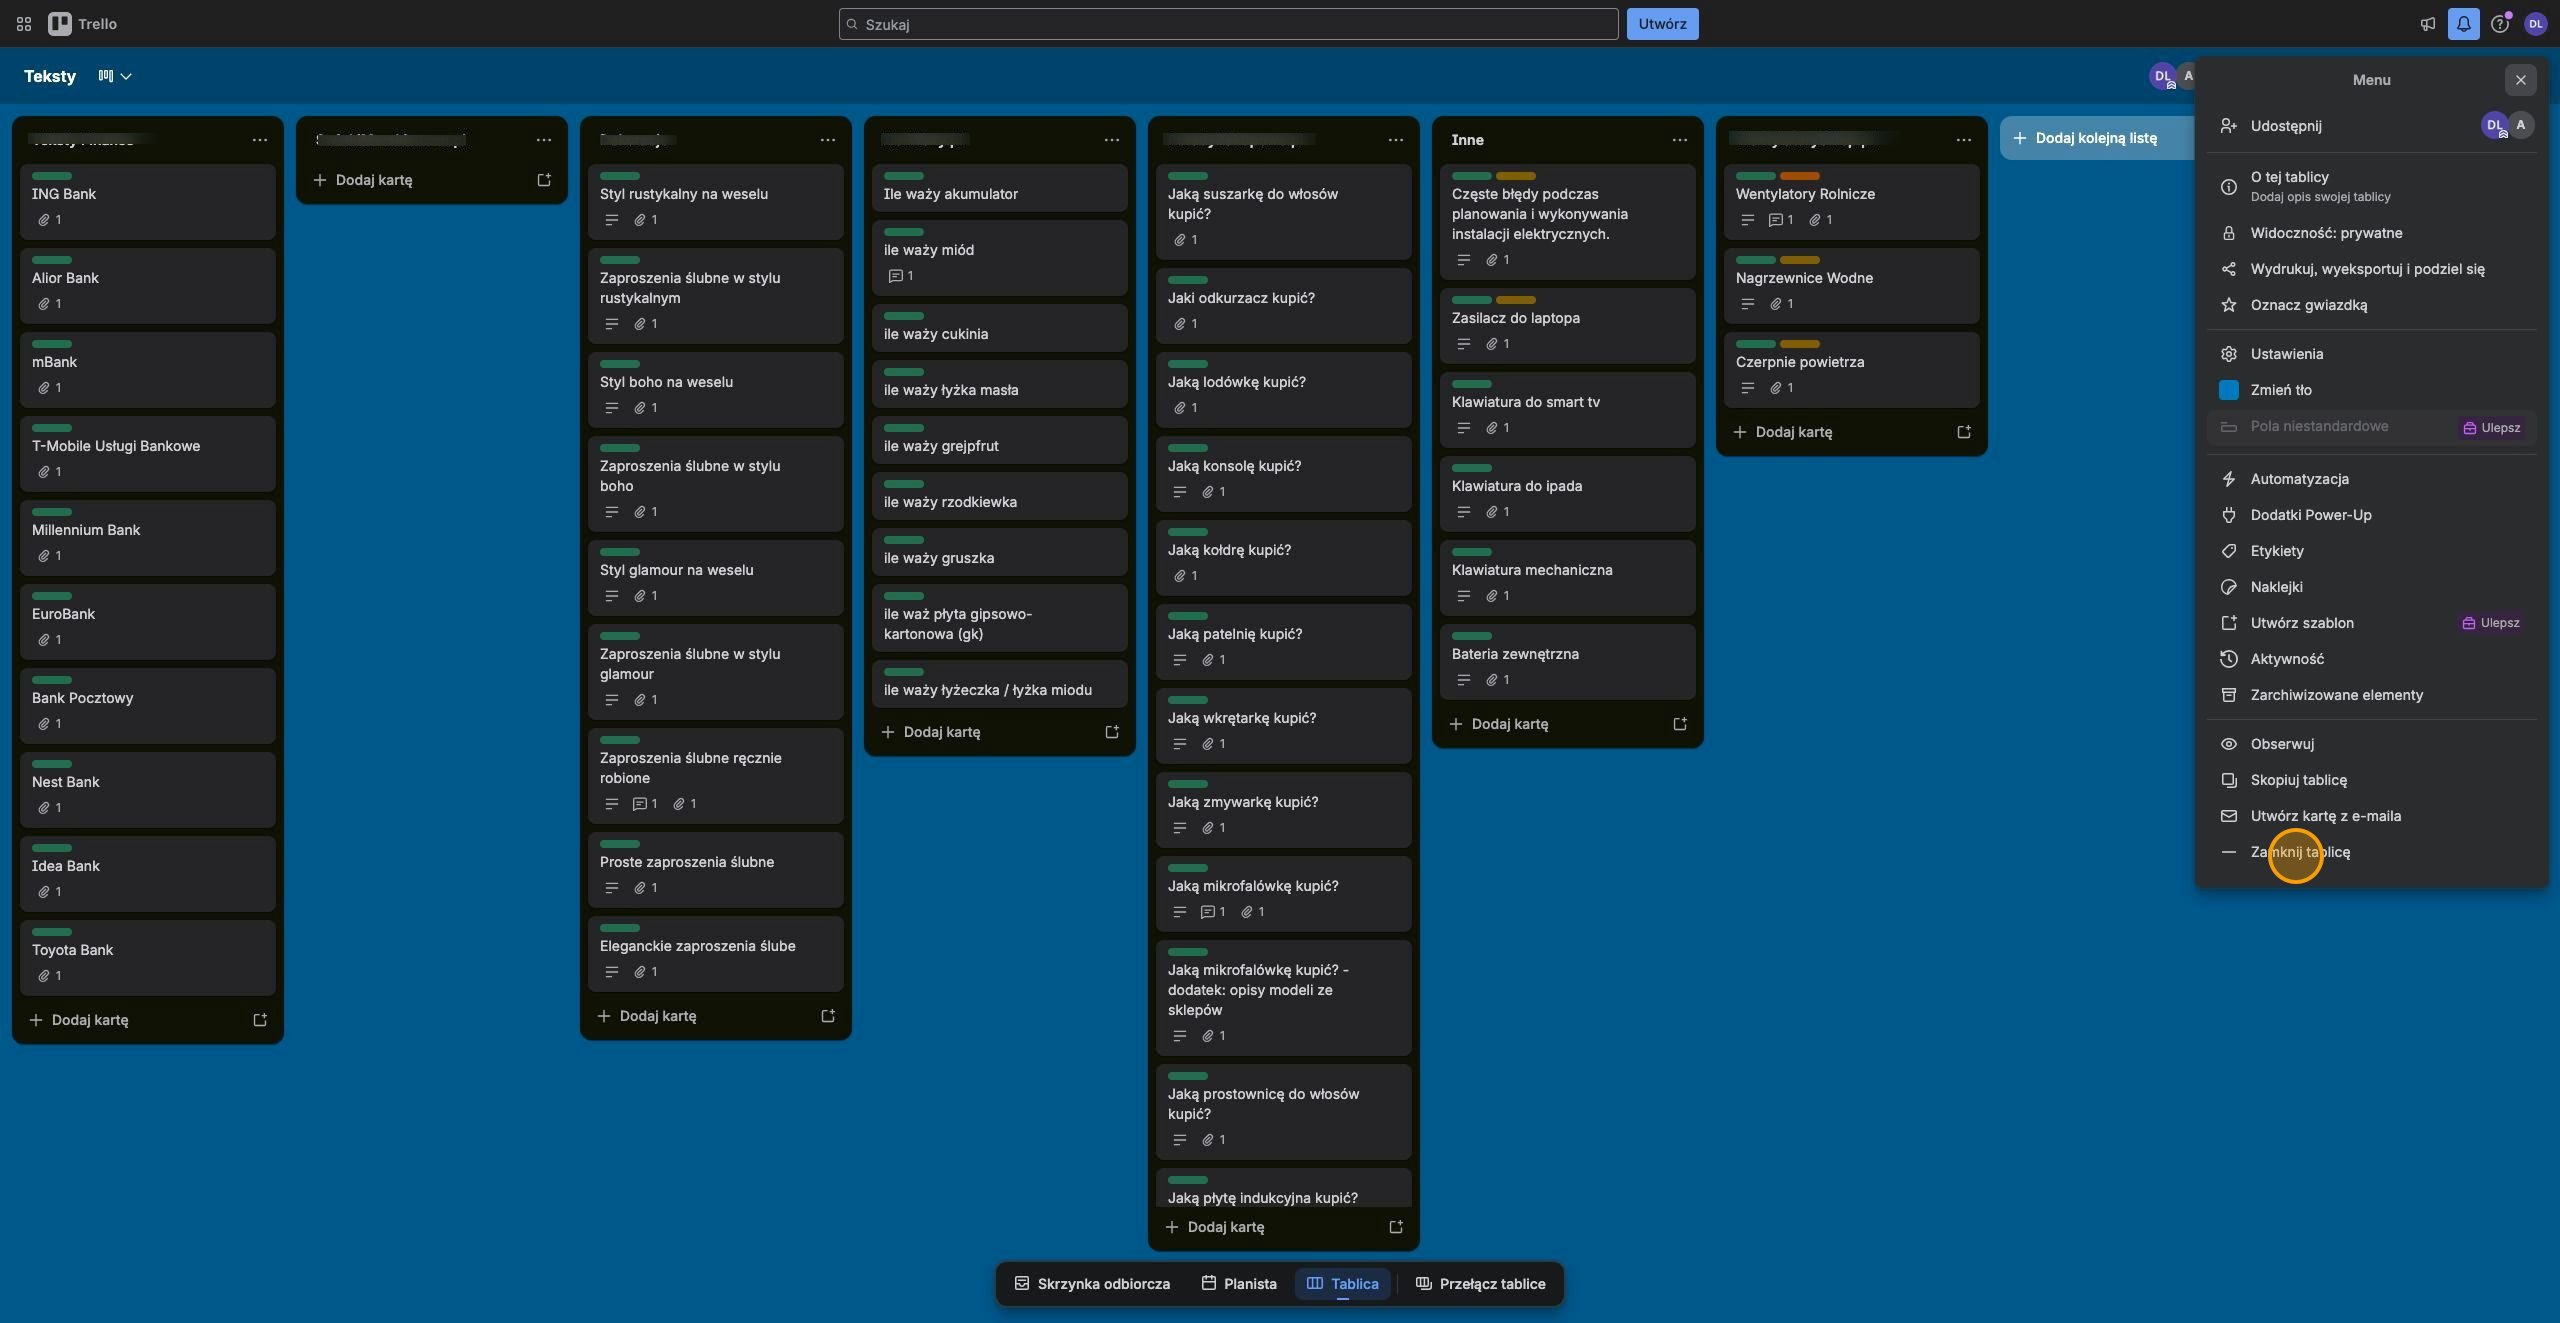
Task: Click the megaphone feedback icon
Action: (2428, 24)
